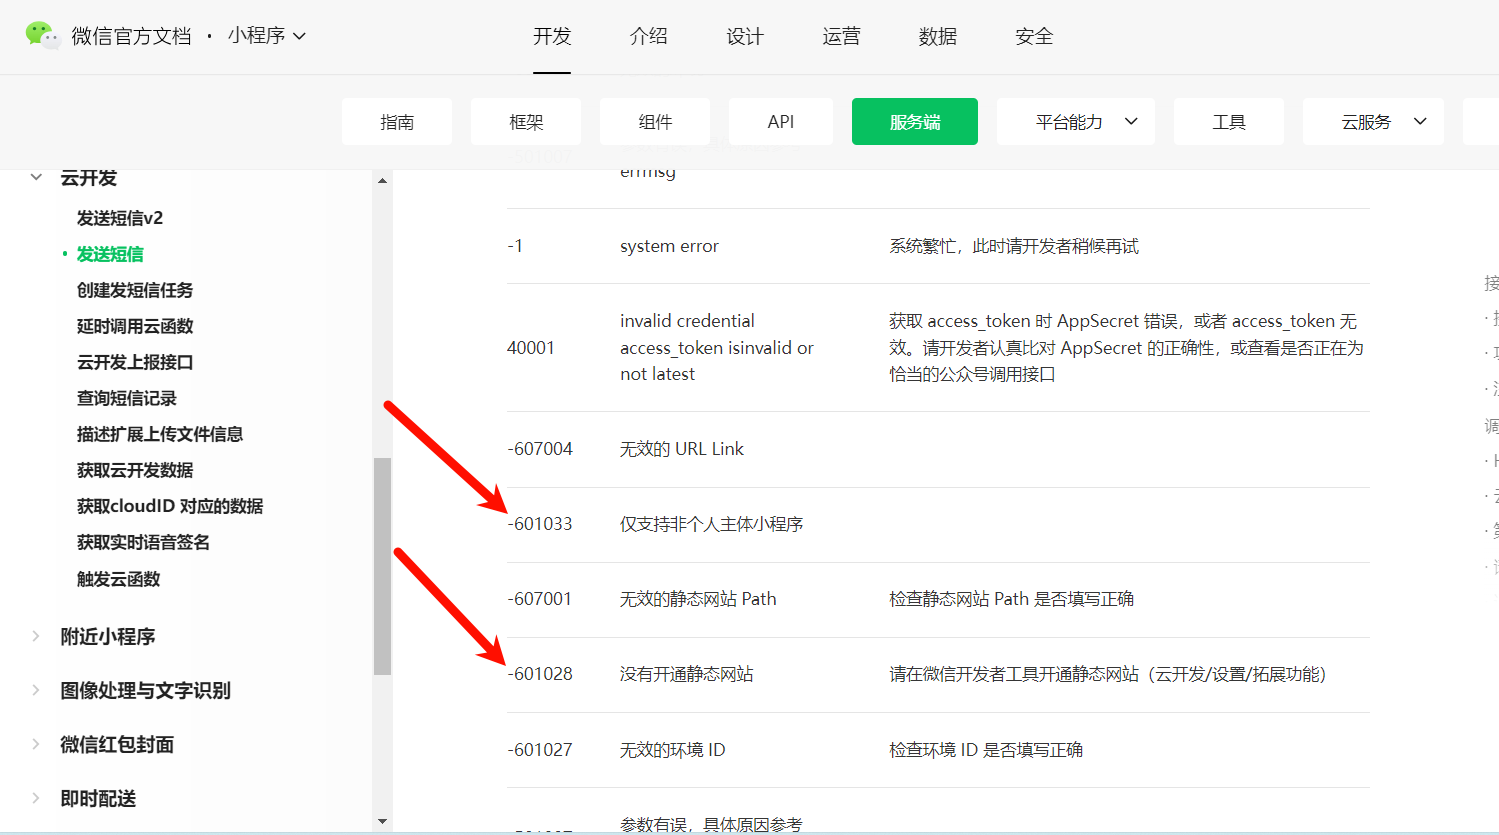Click the error code -607001 cell
The height and width of the screenshot is (835, 1499).
point(540,599)
